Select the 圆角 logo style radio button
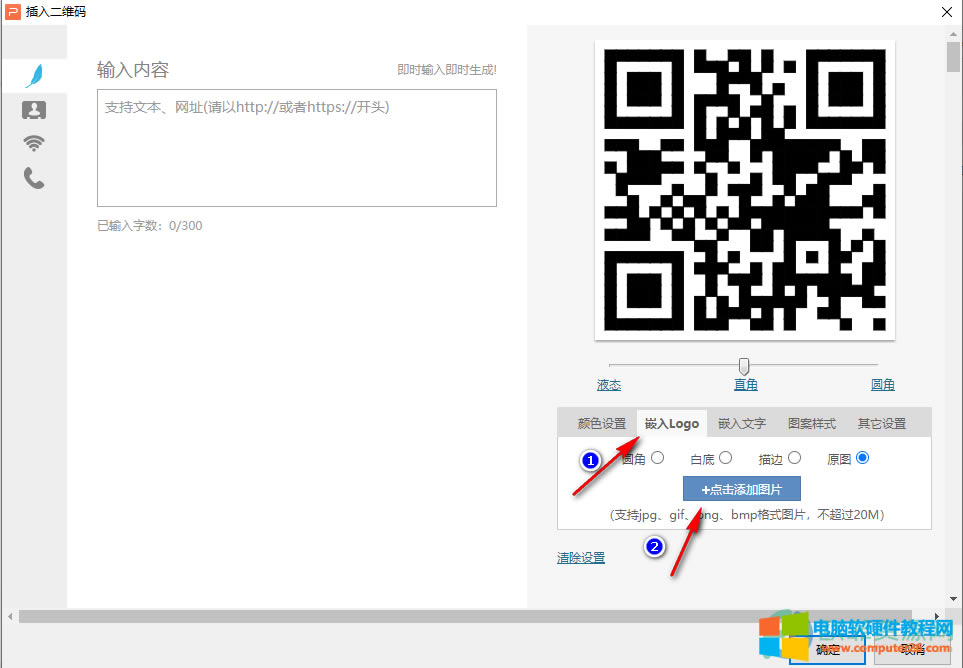Viewport: 963px width, 668px height. [x=657, y=458]
